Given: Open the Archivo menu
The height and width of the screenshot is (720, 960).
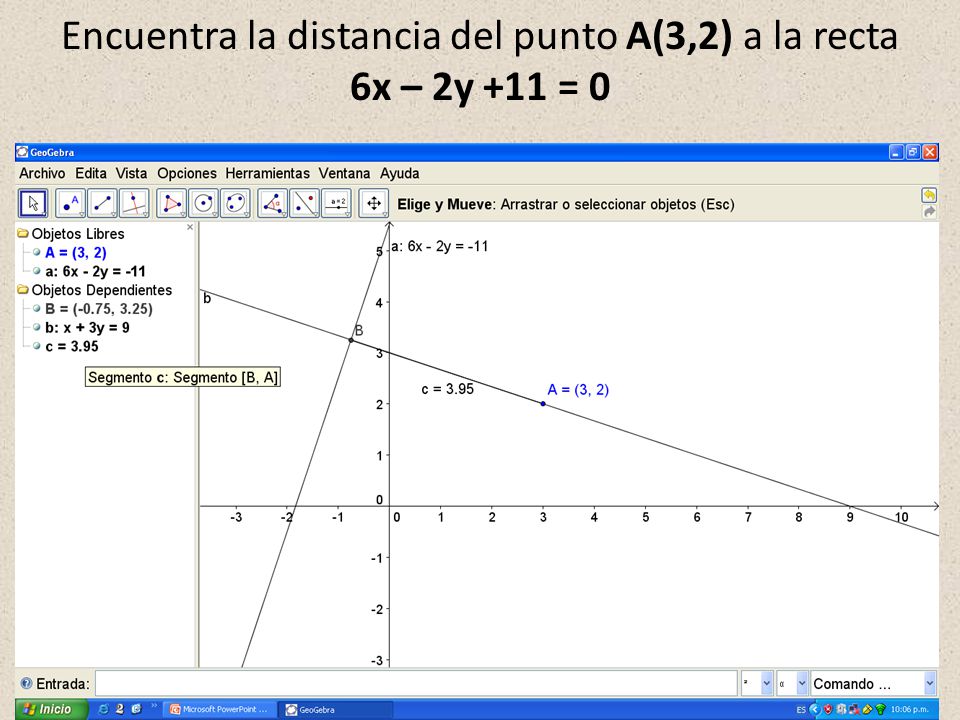Looking at the screenshot, I should [42, 173].
